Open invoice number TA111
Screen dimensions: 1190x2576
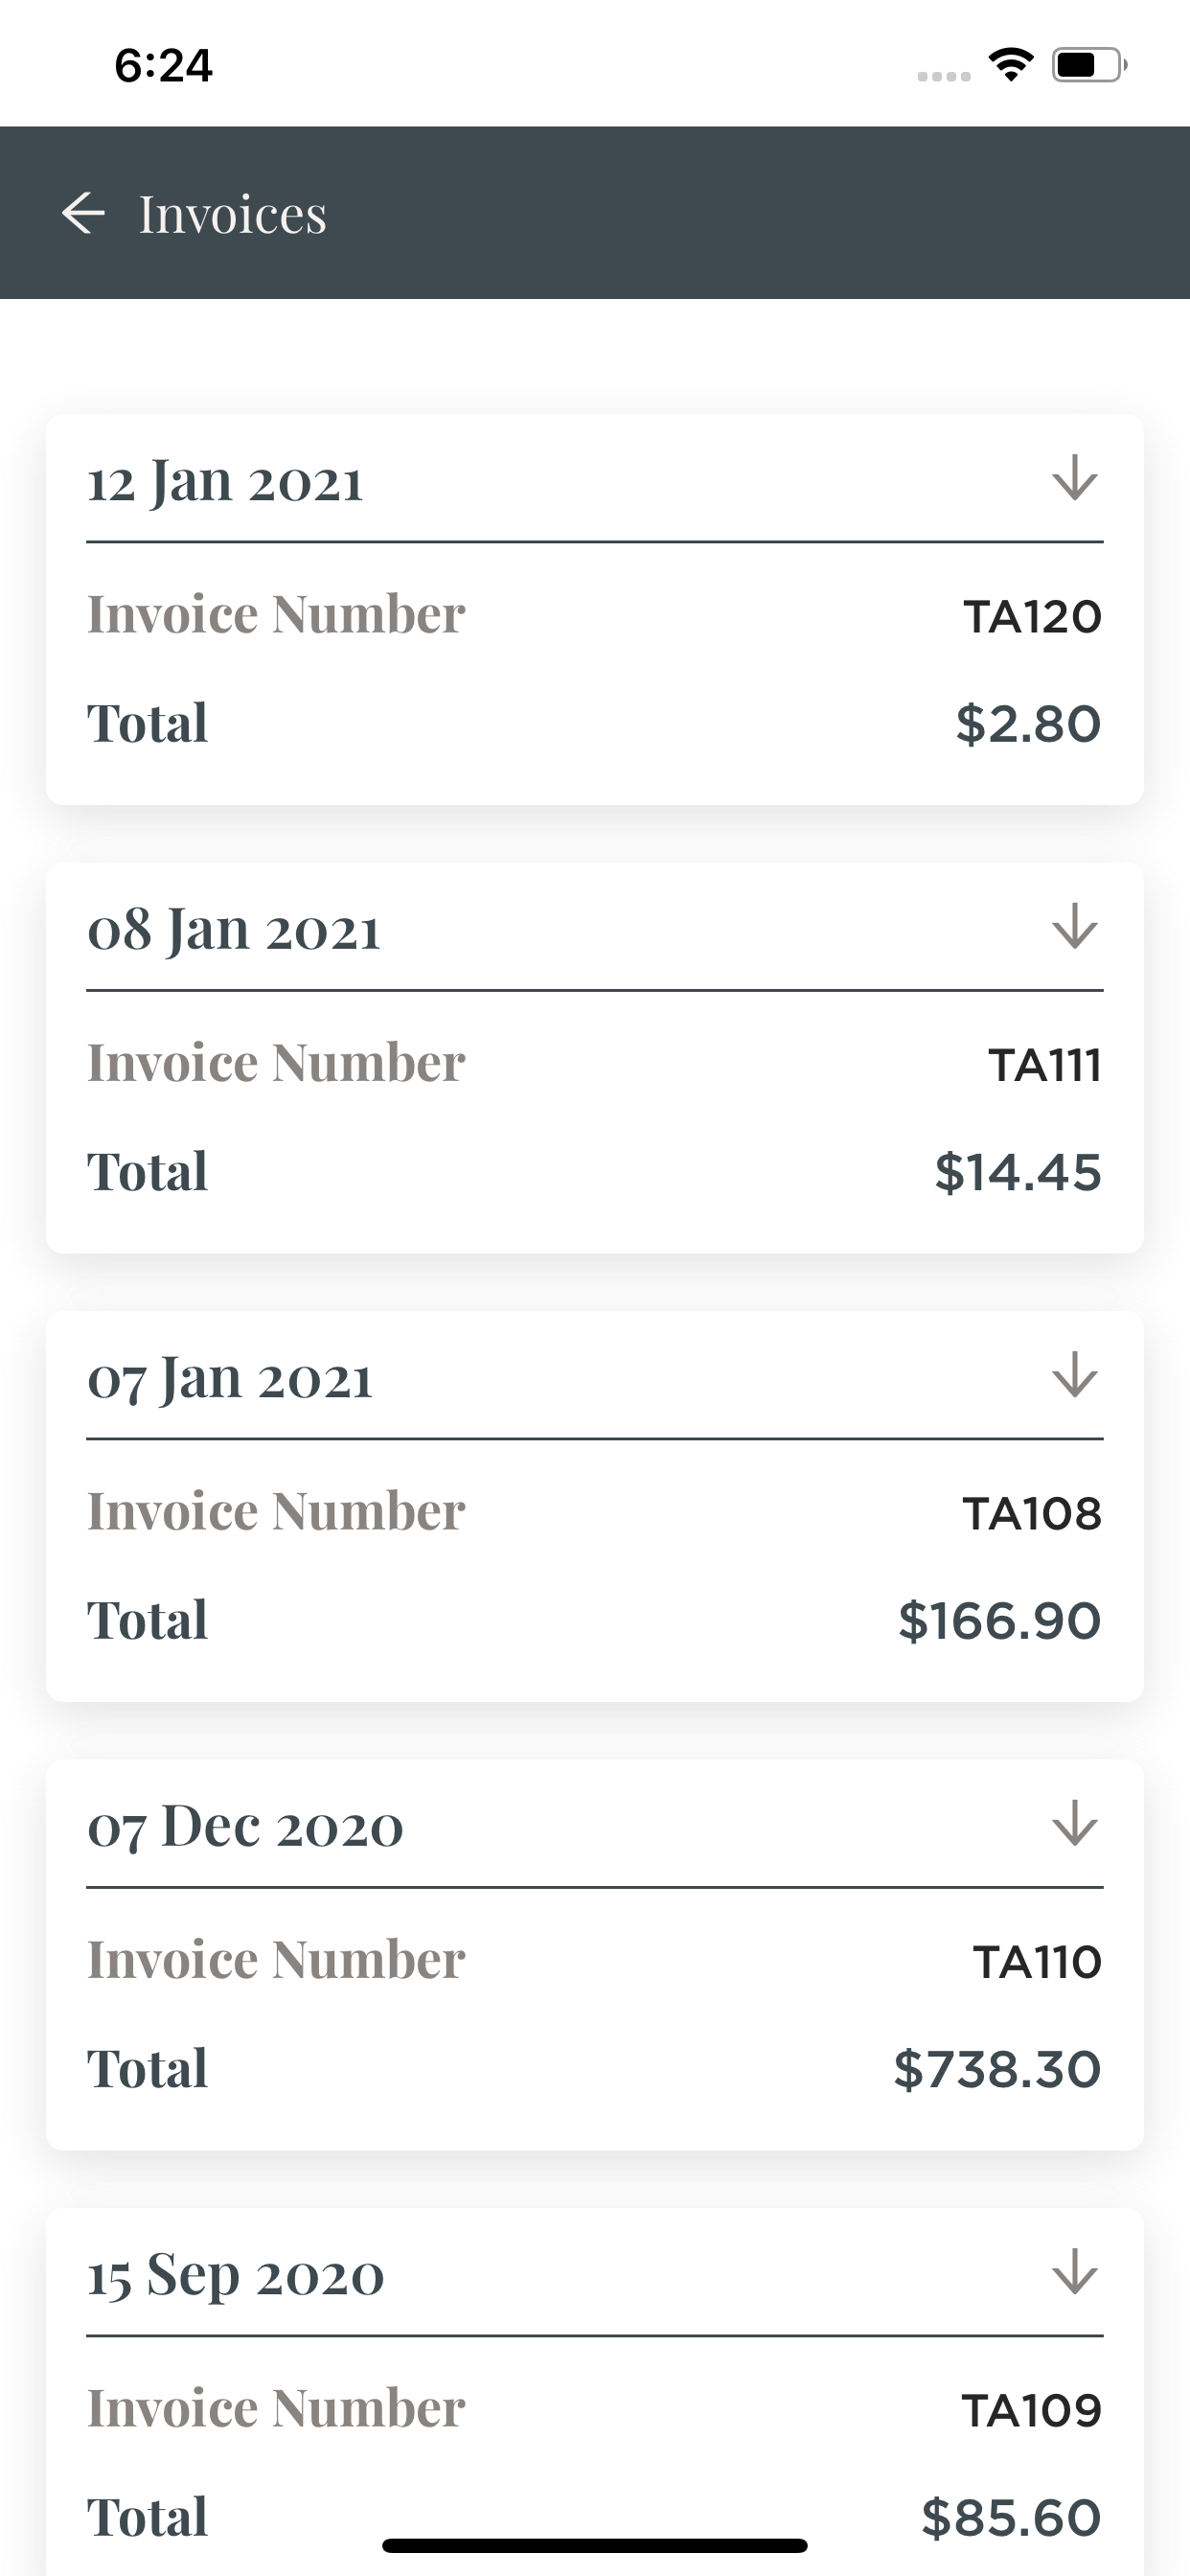coord(1045,1065)
